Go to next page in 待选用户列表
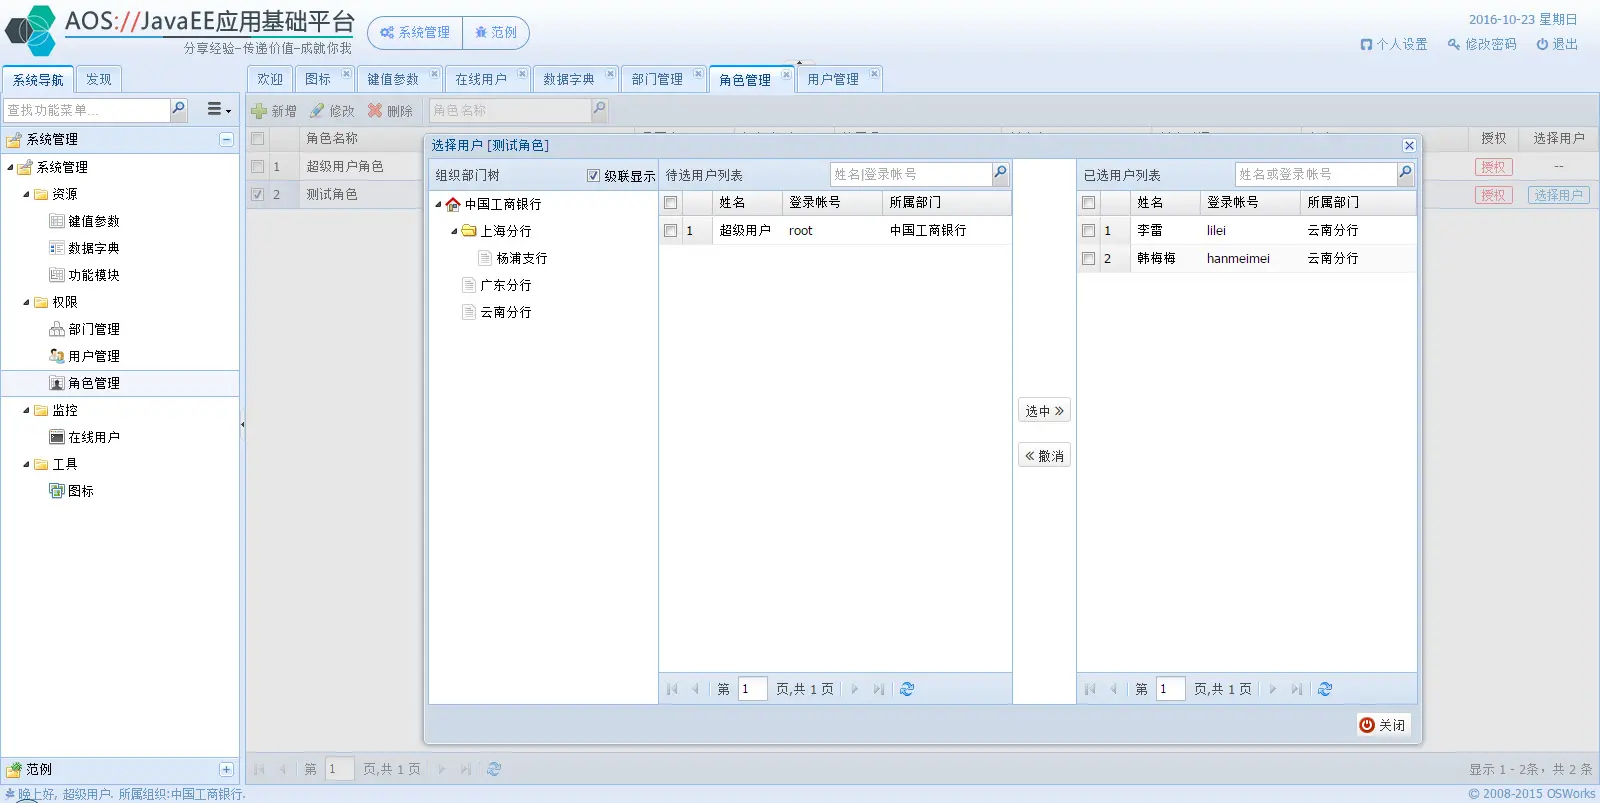The height and width of the screenshot is (803, 1600). pyautogui.click(x=854, y=689)
